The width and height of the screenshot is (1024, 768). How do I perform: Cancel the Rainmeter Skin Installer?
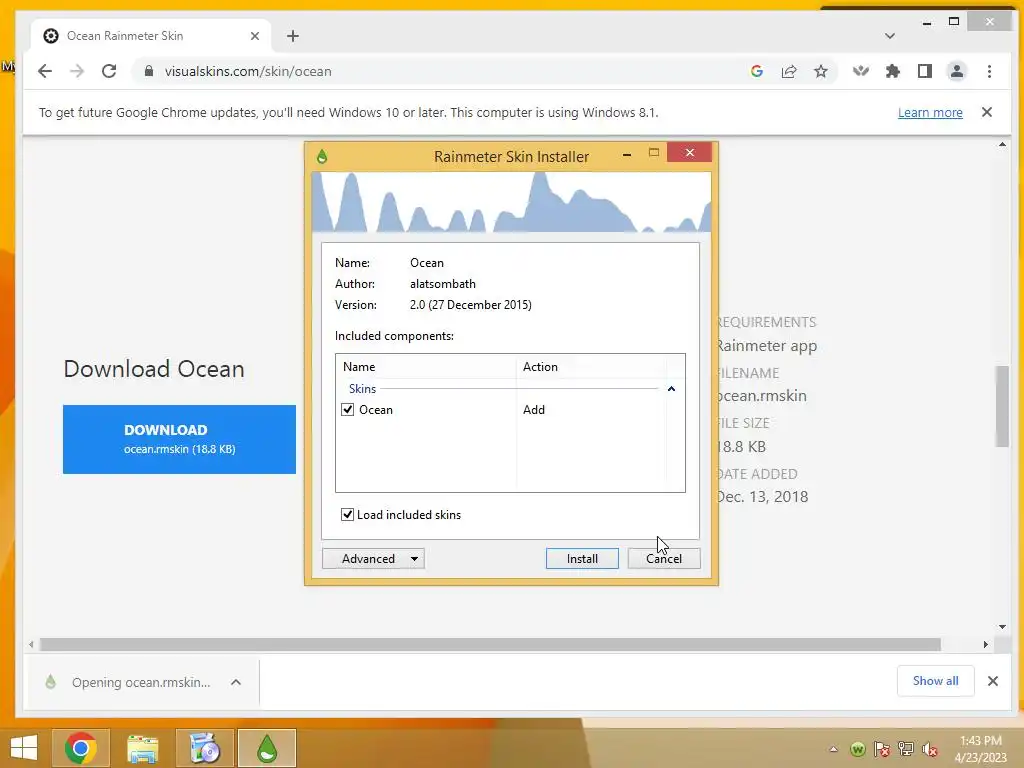tap(664, 558)
